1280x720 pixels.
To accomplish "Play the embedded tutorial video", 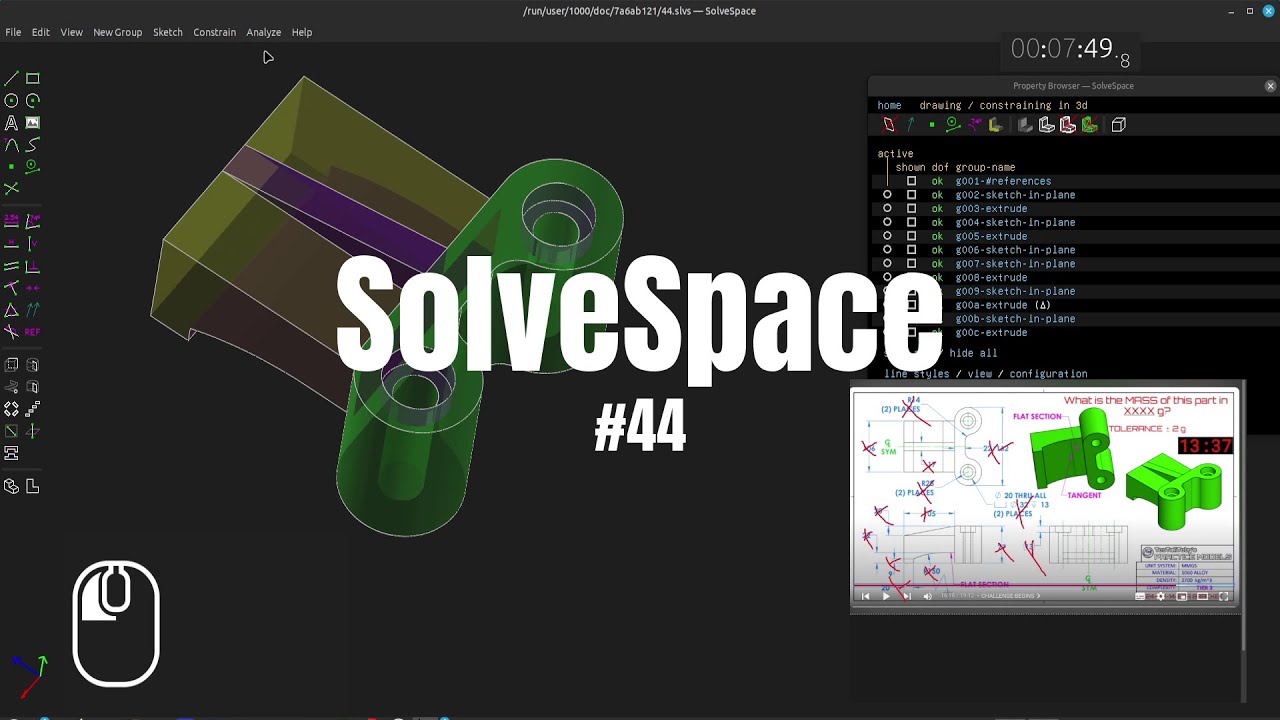I will 886,596.
